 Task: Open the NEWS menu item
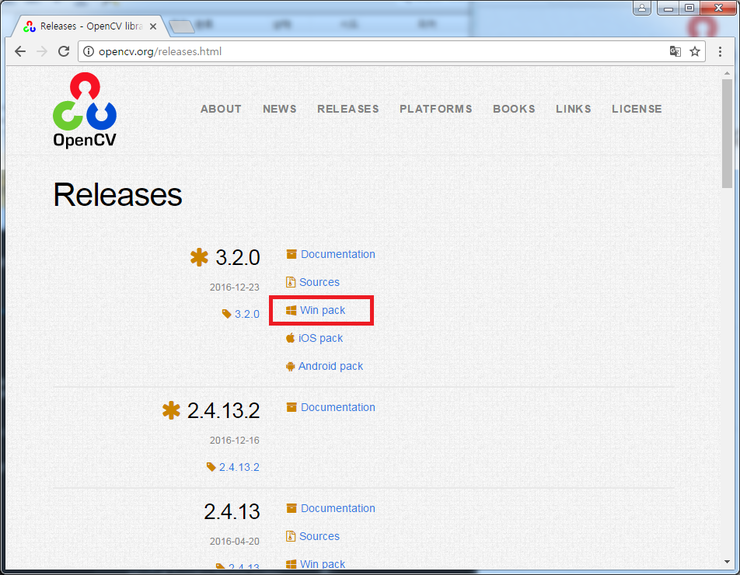pyautogui.click(x=280, y=109)
